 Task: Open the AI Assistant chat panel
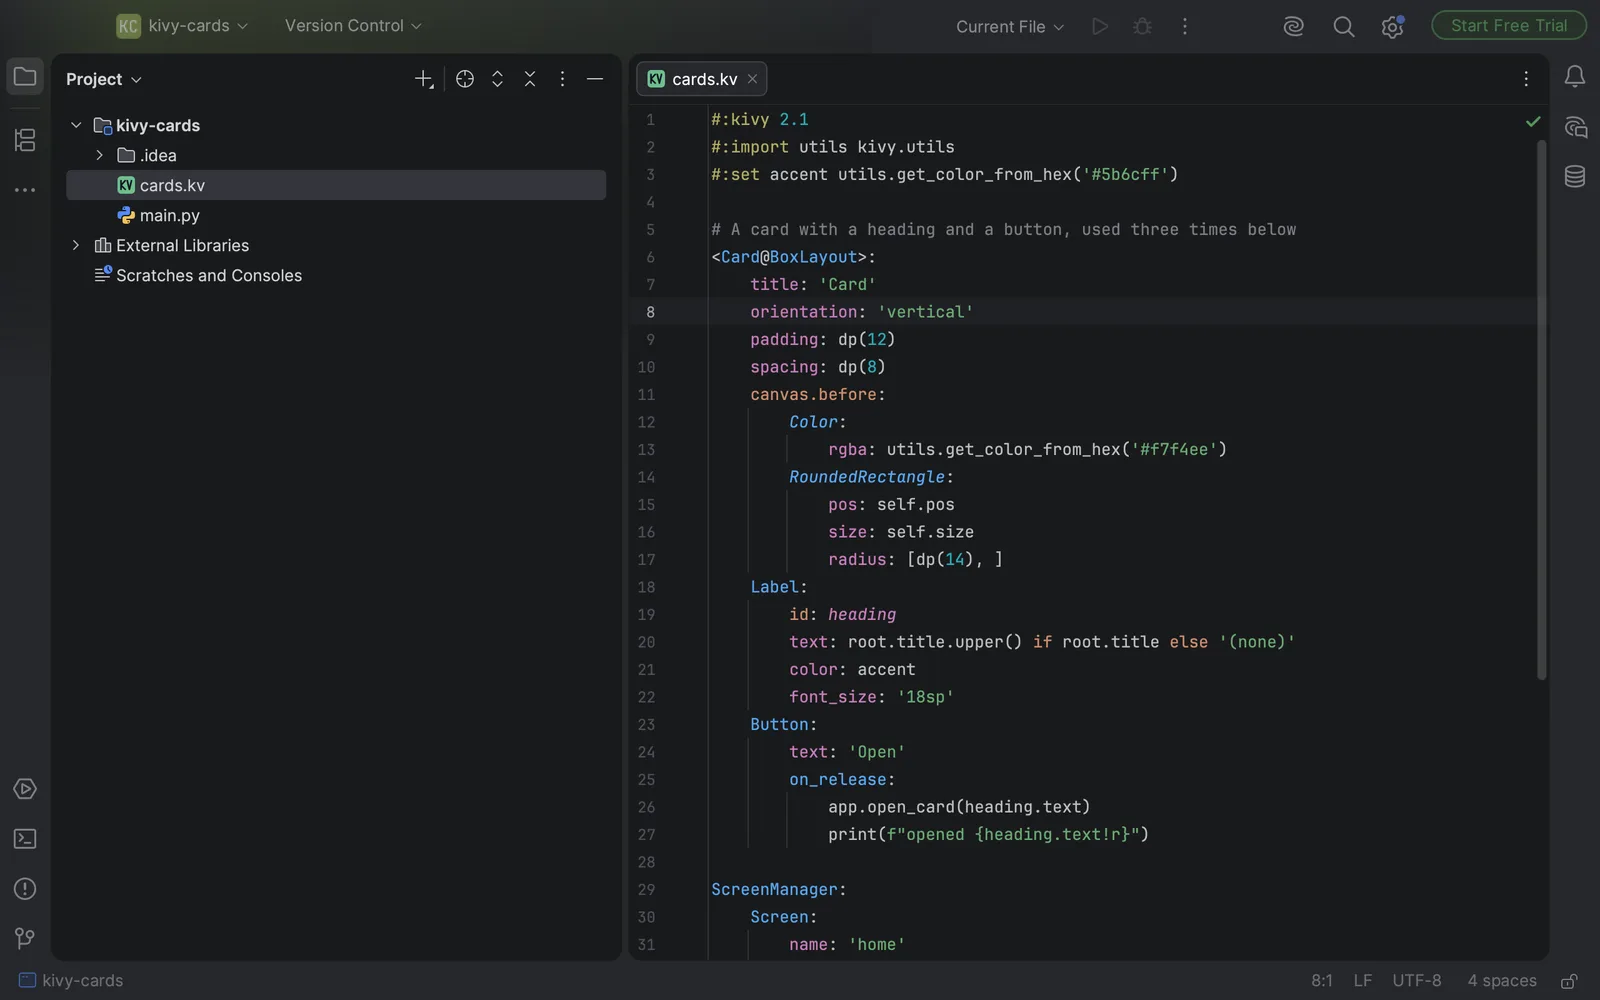(1575, 127)
